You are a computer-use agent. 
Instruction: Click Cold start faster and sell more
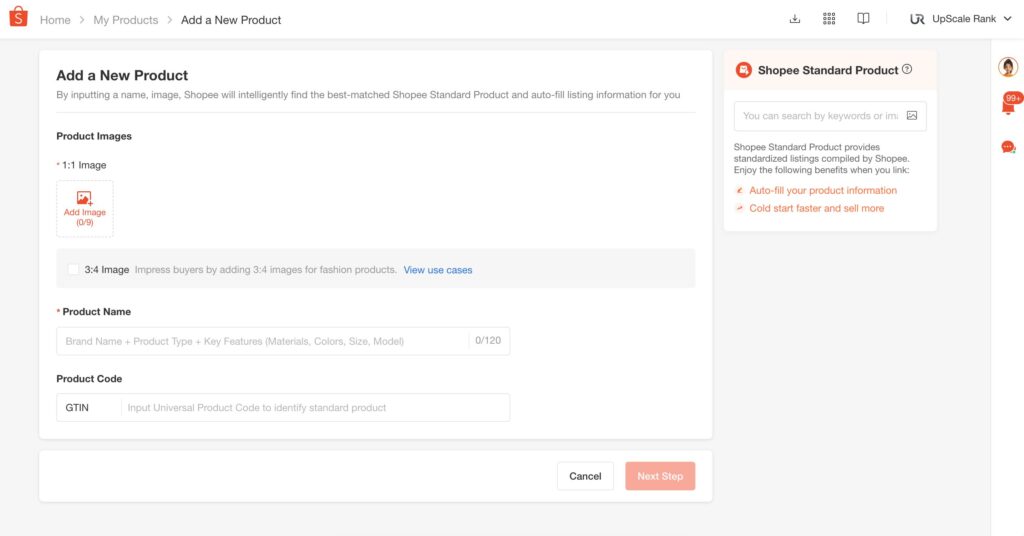click(x=816, y=208)
